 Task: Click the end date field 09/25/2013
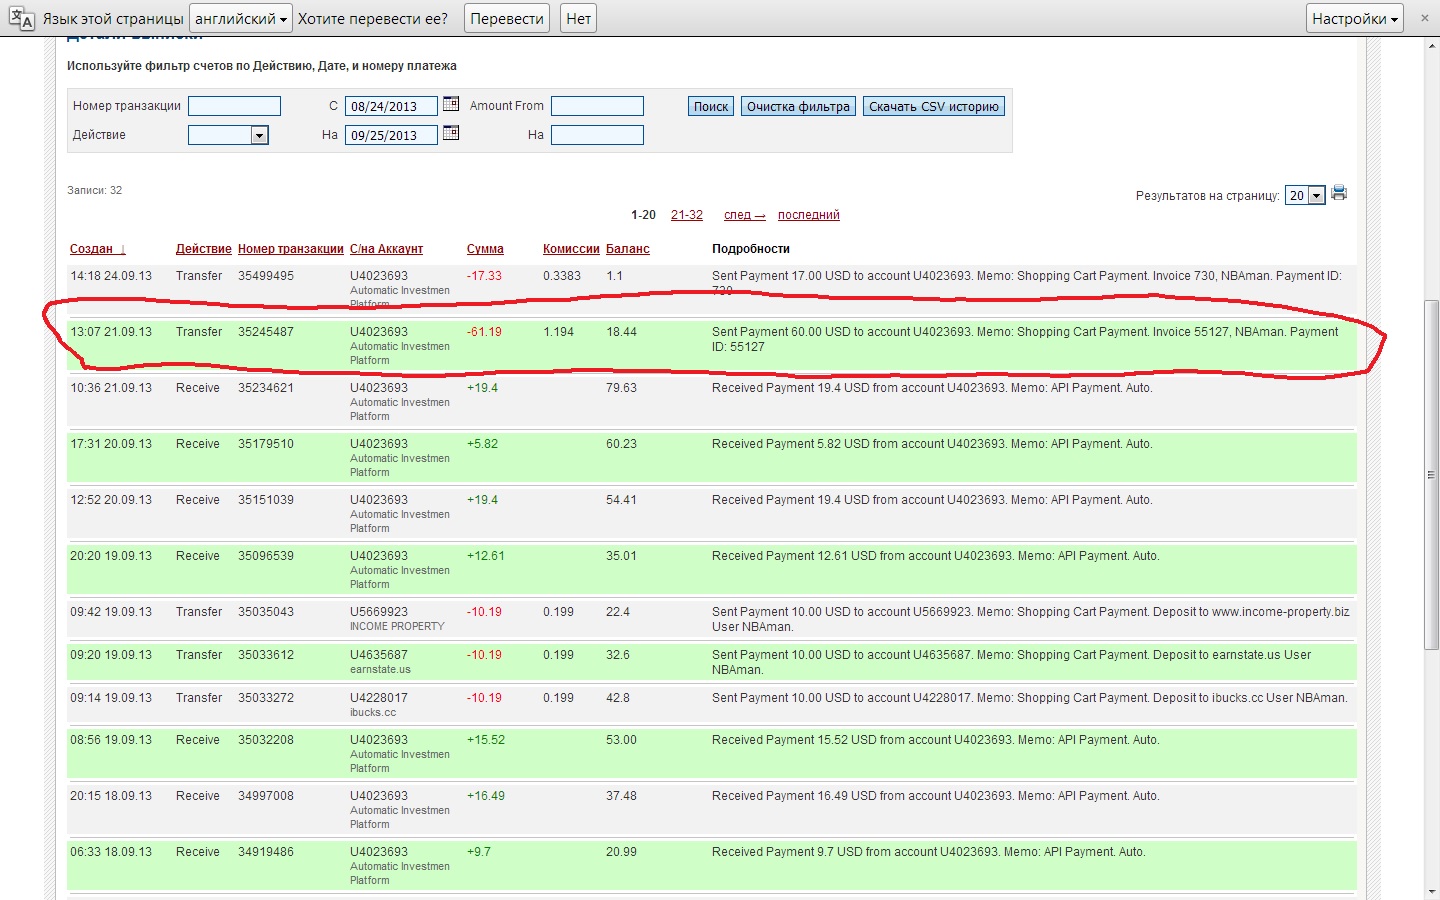point(391,135)
